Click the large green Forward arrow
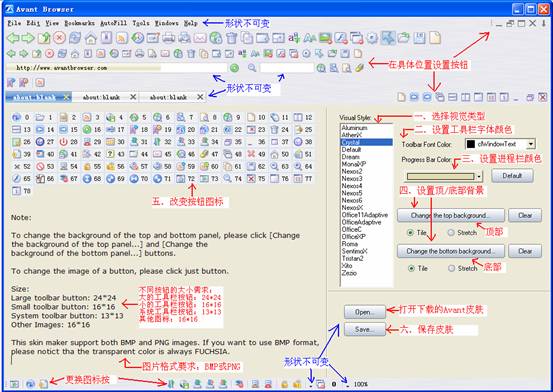Viewport: 553px width, 392px height. click(28, 38)
